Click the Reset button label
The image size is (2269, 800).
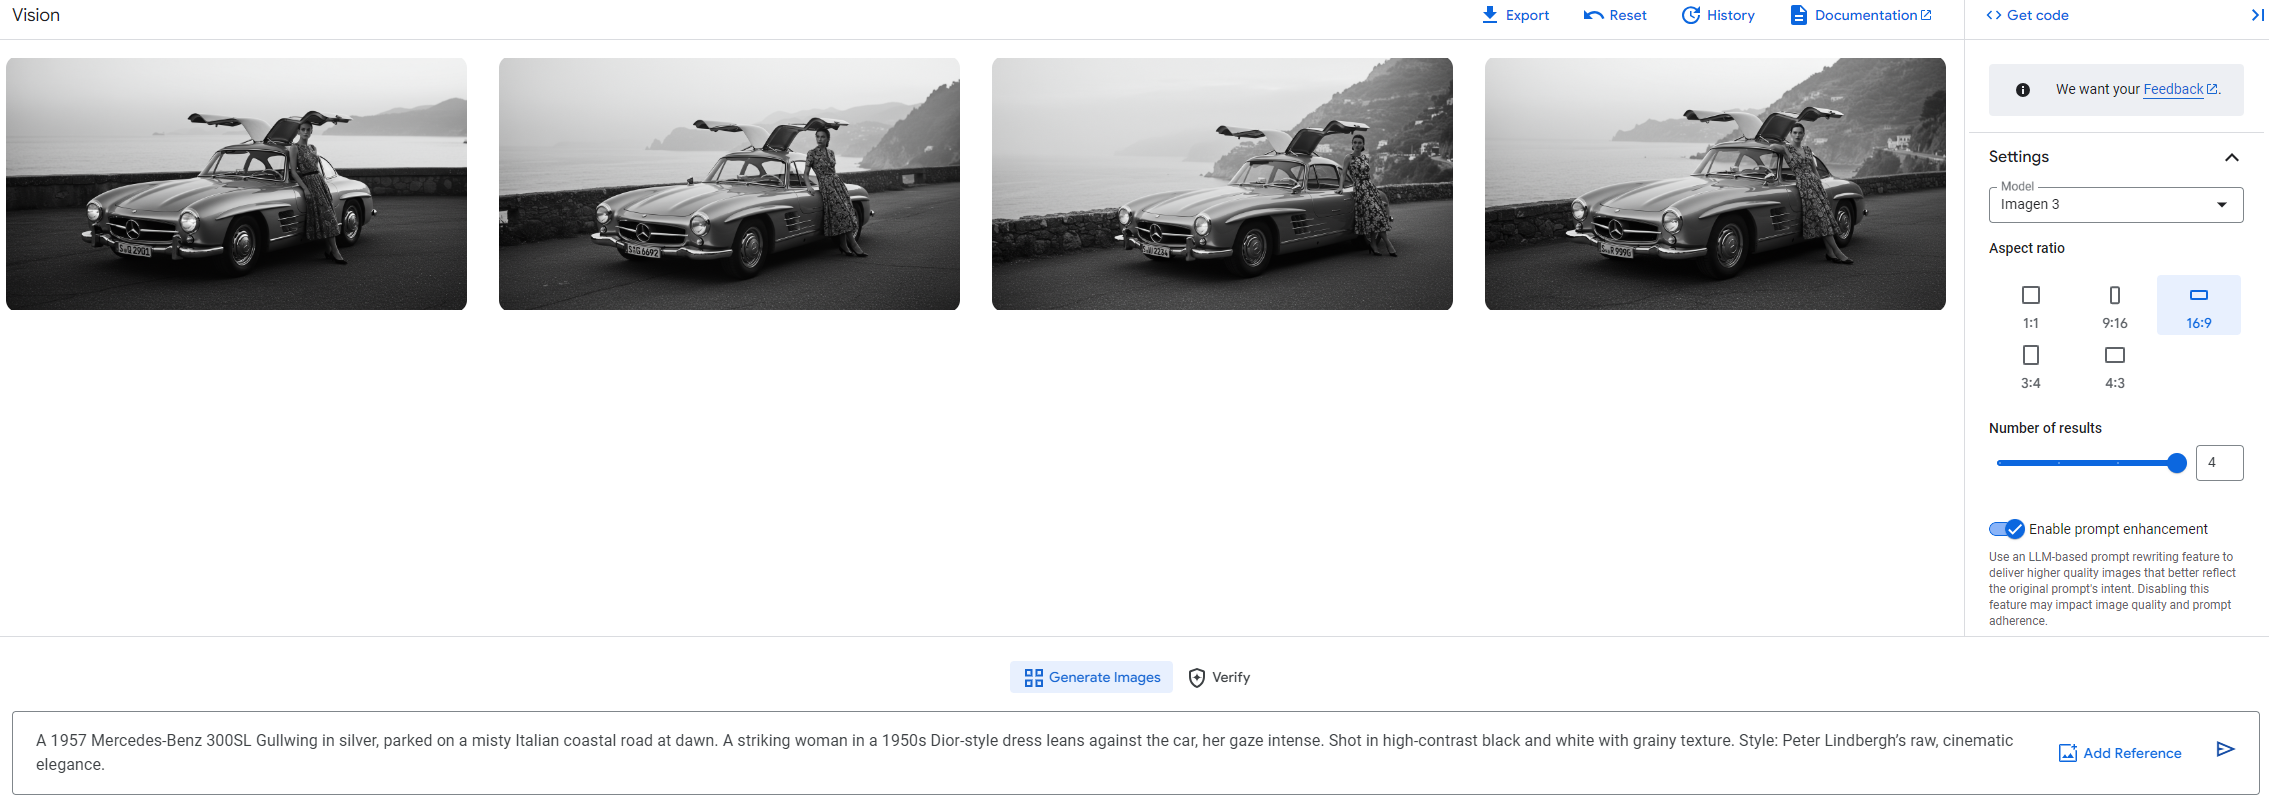click(1628, 15)
